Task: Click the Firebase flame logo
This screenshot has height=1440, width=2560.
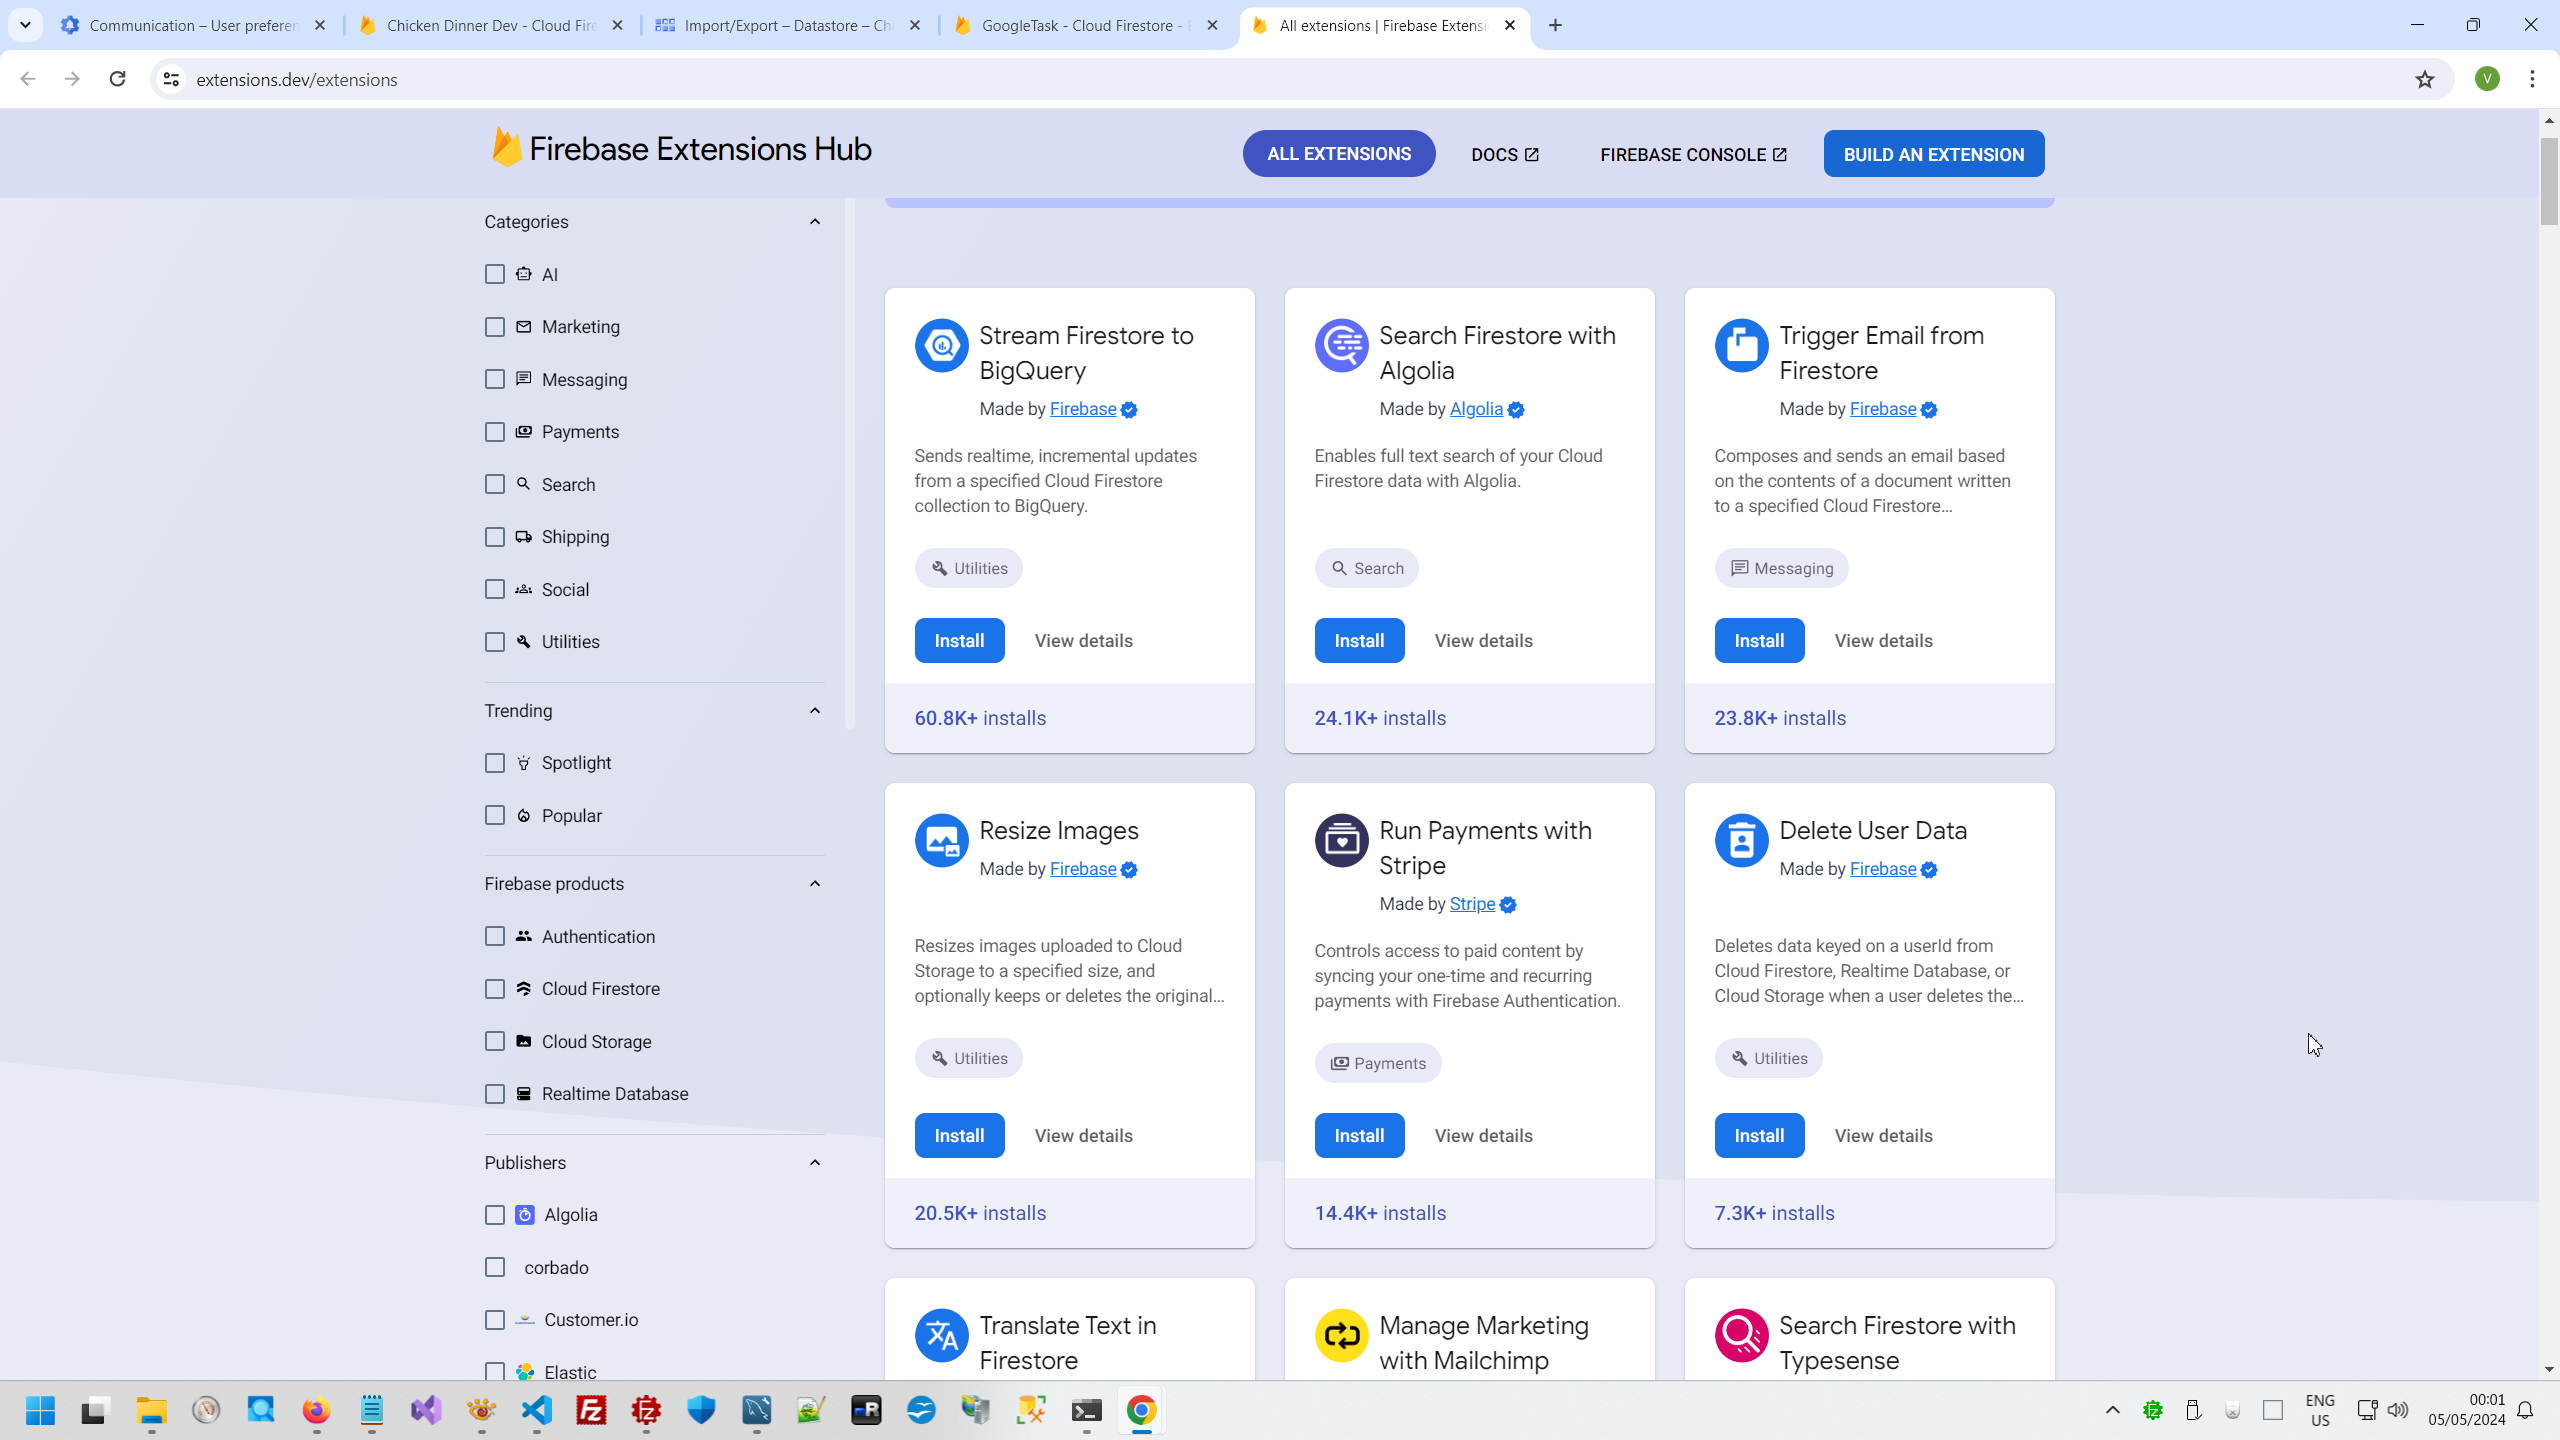Action: (x=506, y=148)
